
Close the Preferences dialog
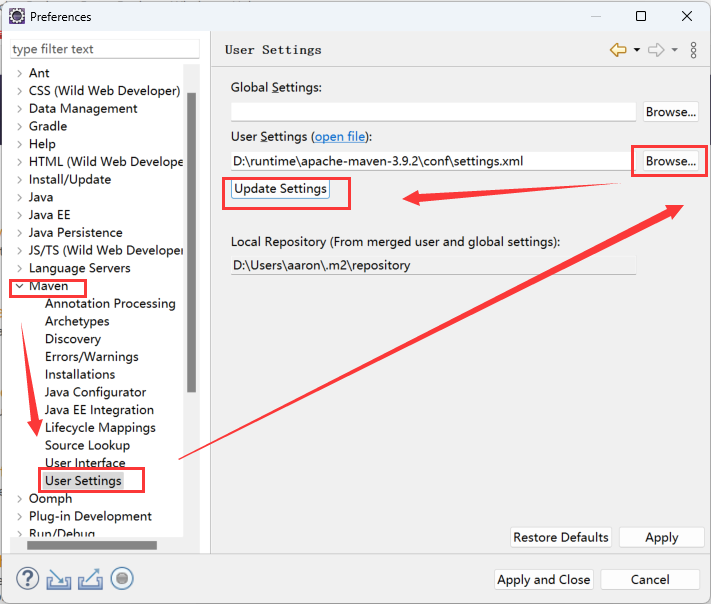click(687, 16)
